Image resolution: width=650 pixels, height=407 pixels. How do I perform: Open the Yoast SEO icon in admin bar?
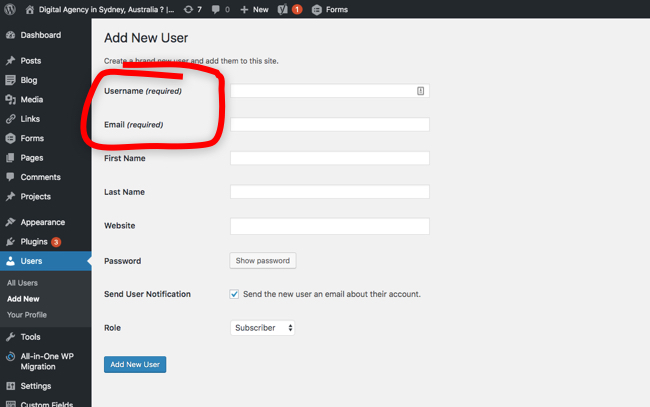click(x=283, y=10)
